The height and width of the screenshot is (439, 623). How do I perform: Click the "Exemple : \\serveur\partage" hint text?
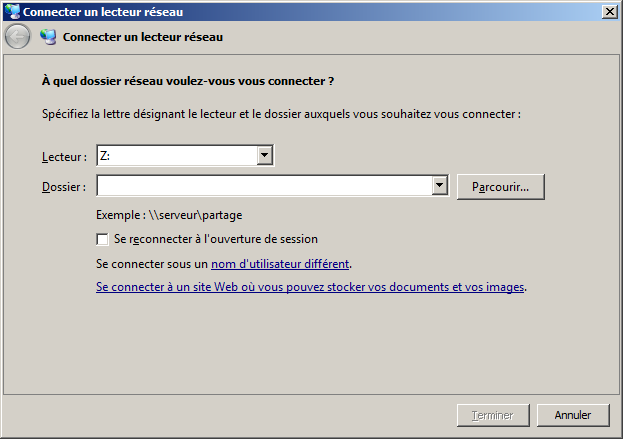point(169,215)
